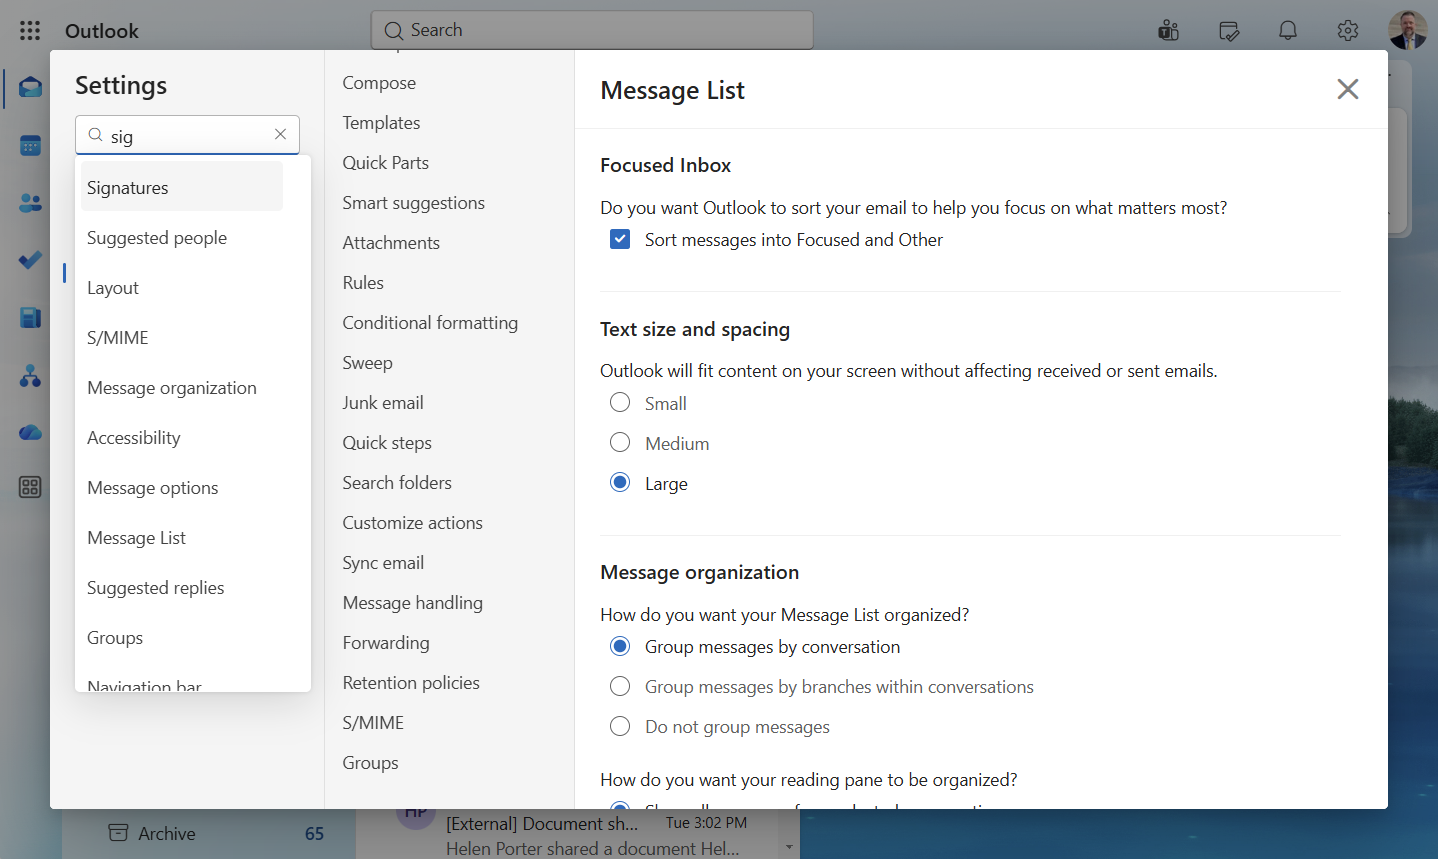Image resolution: width=1438 pixels, height=859 pixels.
Task: Select Large text size
Action: (620, 482)
